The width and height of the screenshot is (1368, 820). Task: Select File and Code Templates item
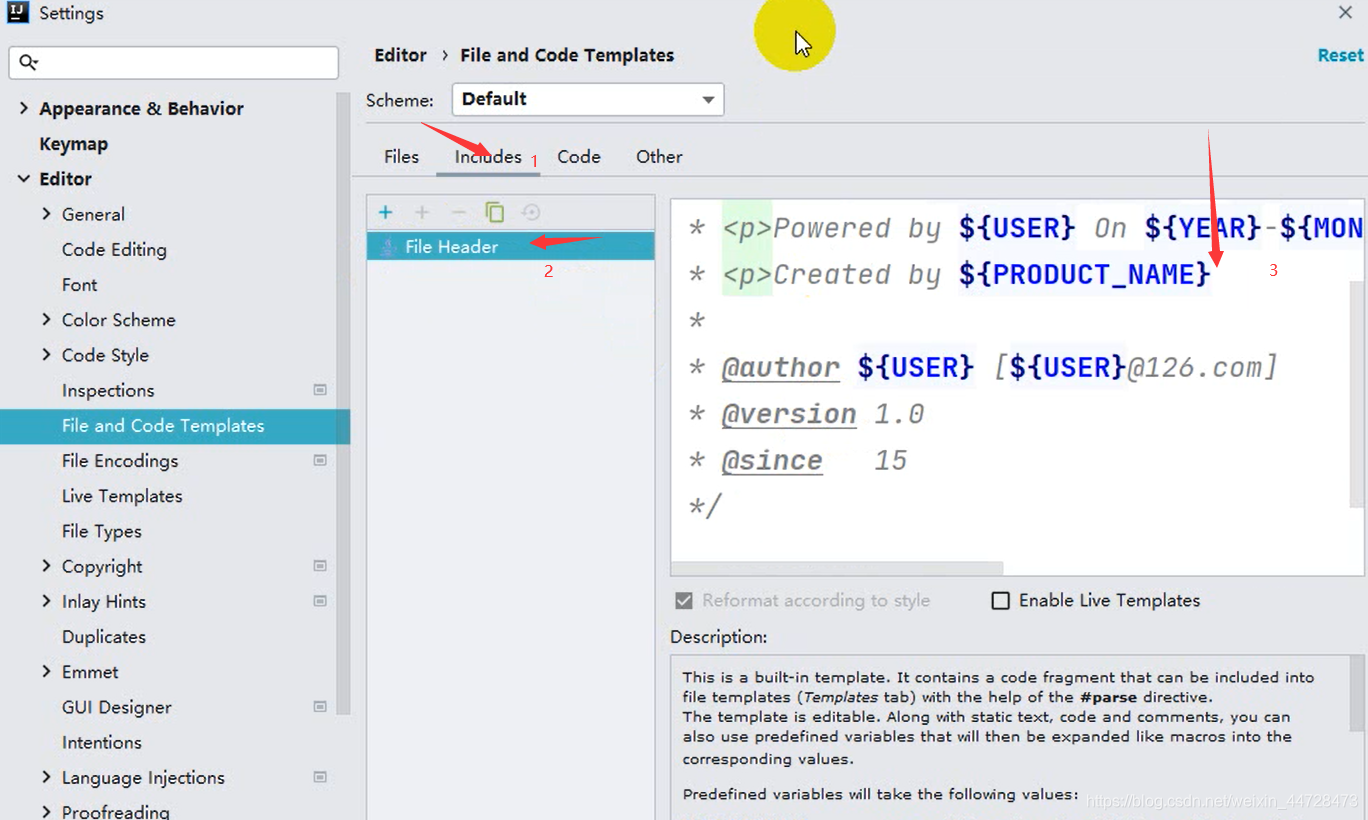[175, 426]
